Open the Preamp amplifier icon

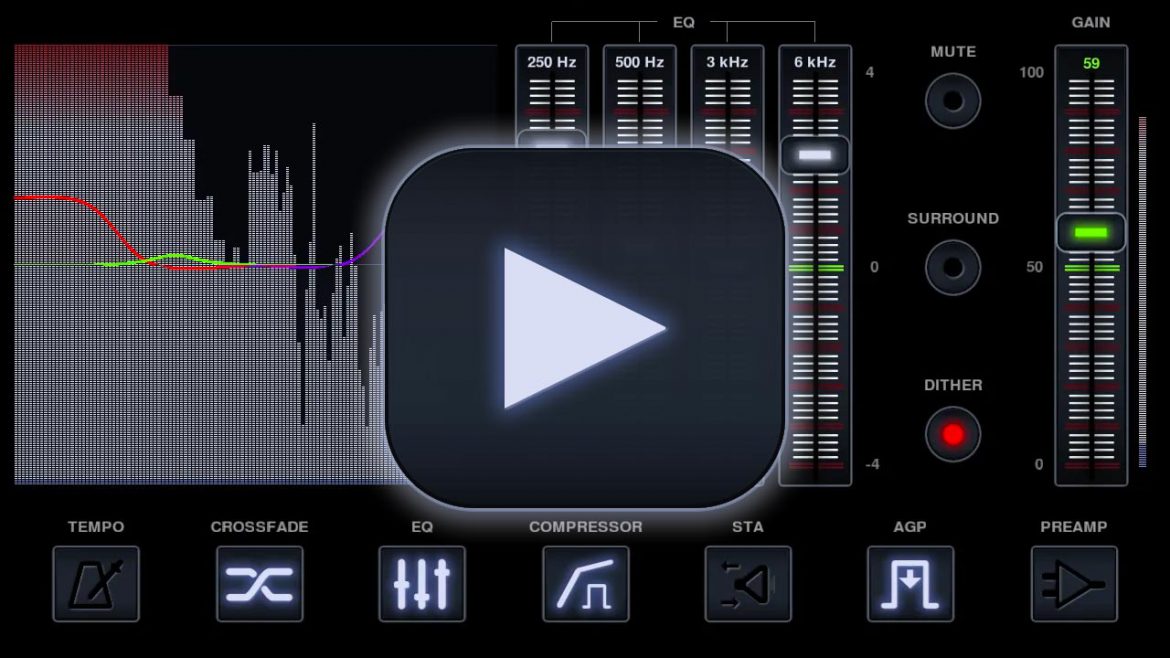(x=1073, y=584)
